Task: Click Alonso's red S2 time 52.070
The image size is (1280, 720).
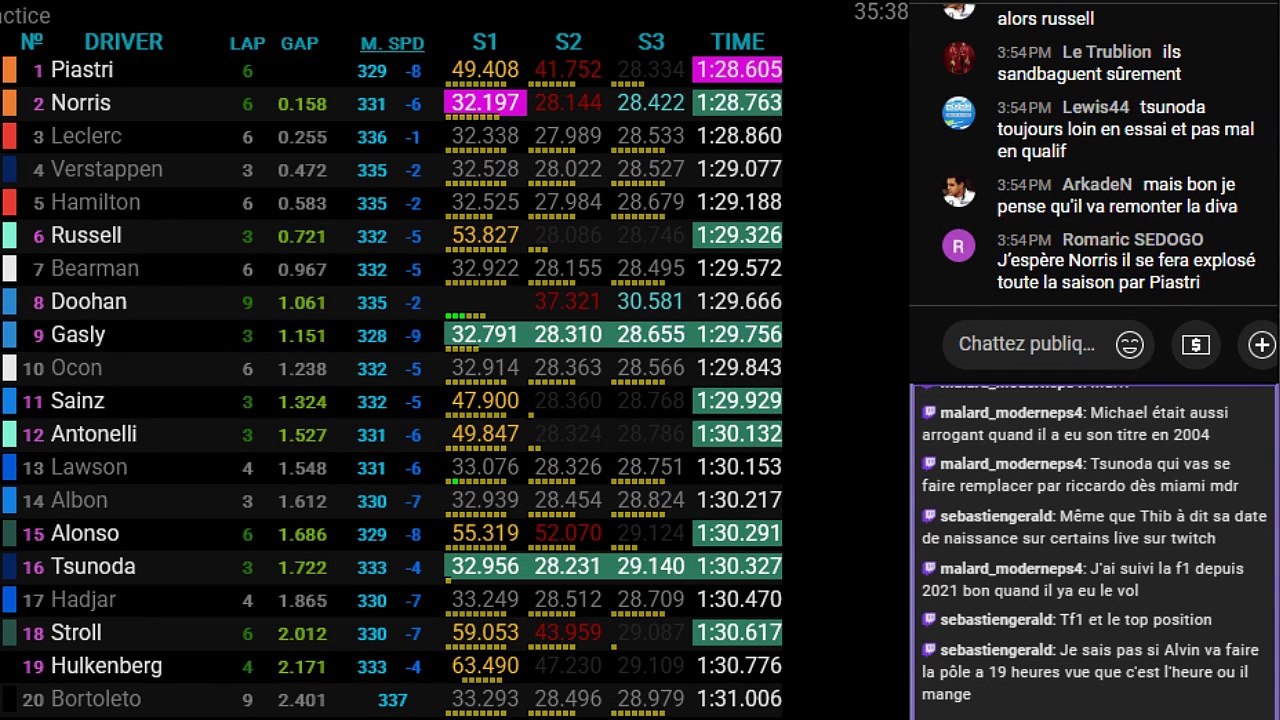Action: (568, 532)
